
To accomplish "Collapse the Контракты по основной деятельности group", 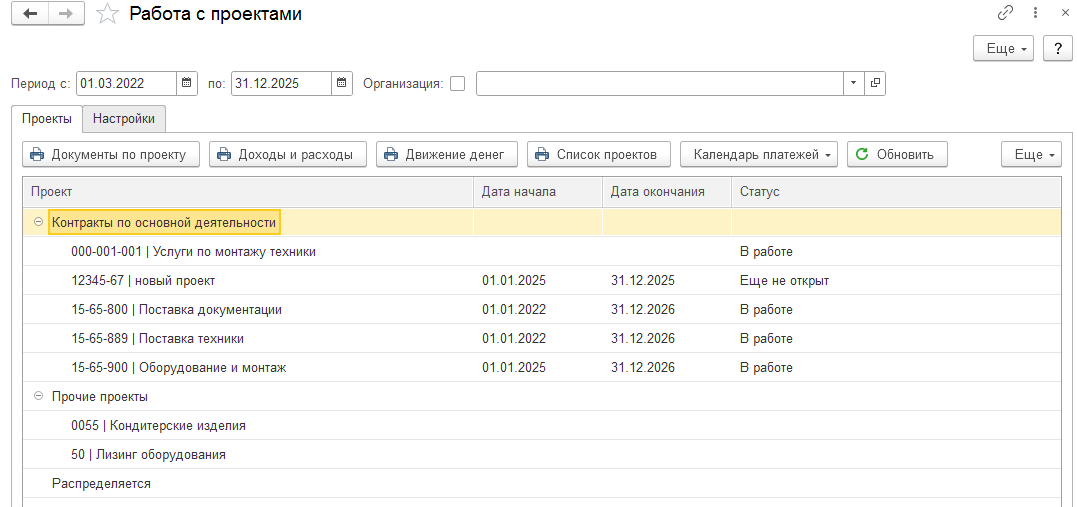I will pyautogui.click(x=38, y=222).
